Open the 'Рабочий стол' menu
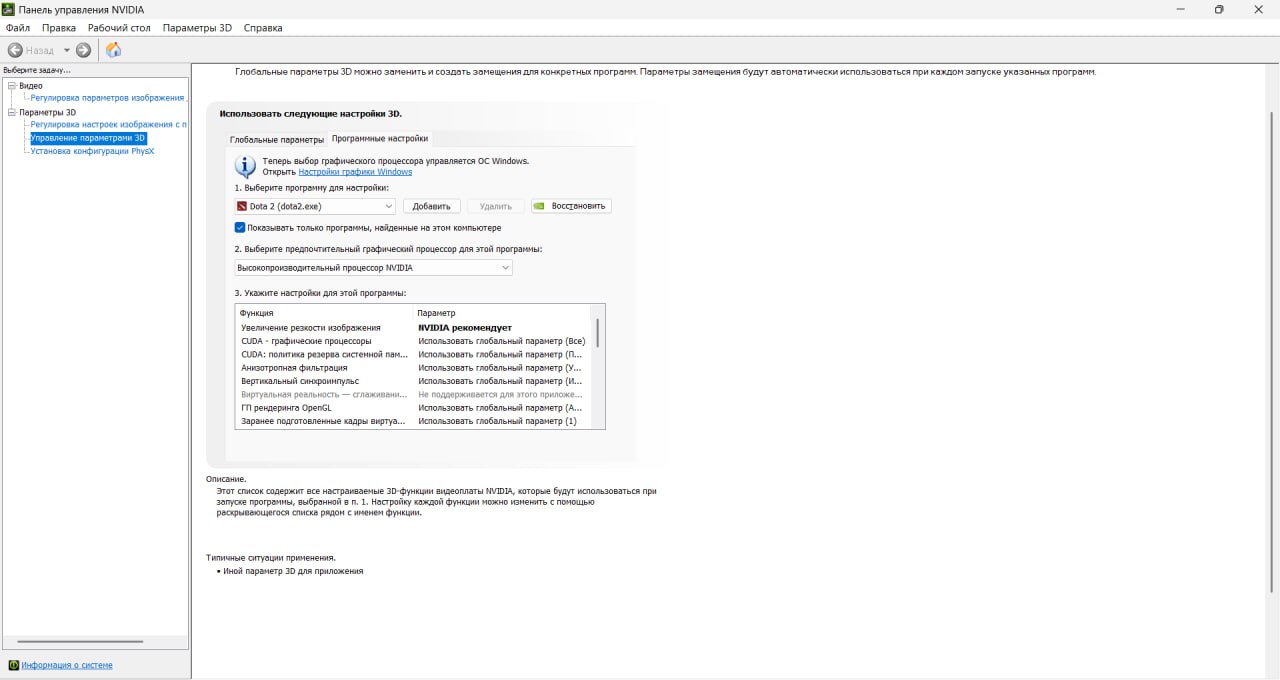This screenshot has width=1280, height=680. (119, 28)
